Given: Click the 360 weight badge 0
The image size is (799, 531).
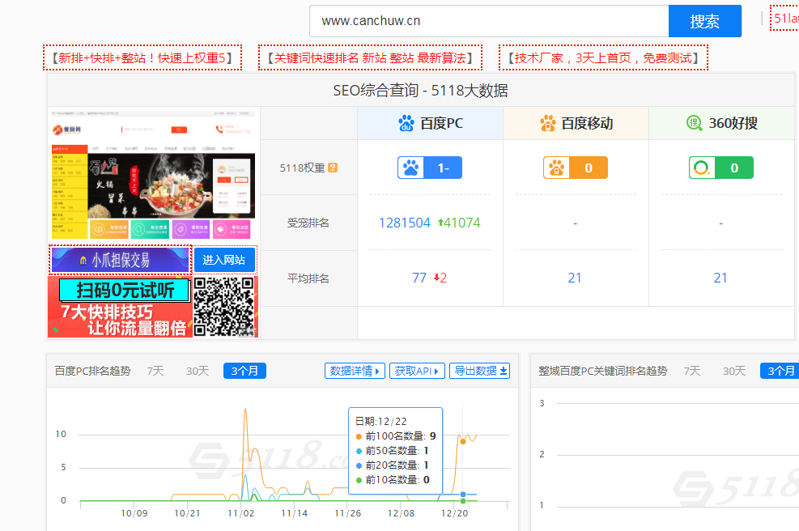Looking at the screenshot, I should pos(721,168).
